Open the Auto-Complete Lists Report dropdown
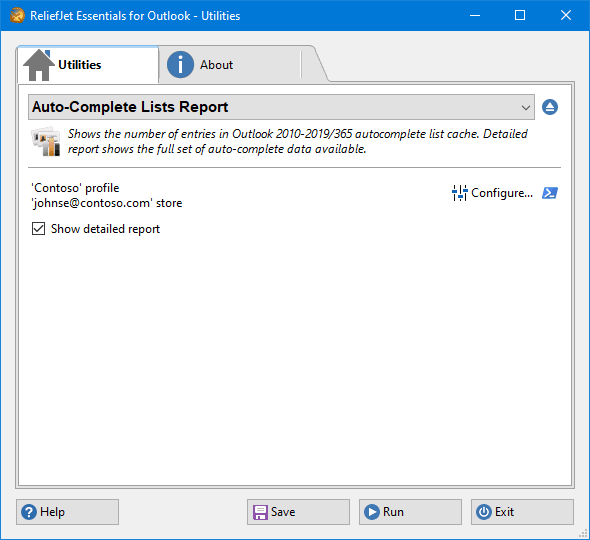Viewport: 590px width, 540px height. coord(281,107)
